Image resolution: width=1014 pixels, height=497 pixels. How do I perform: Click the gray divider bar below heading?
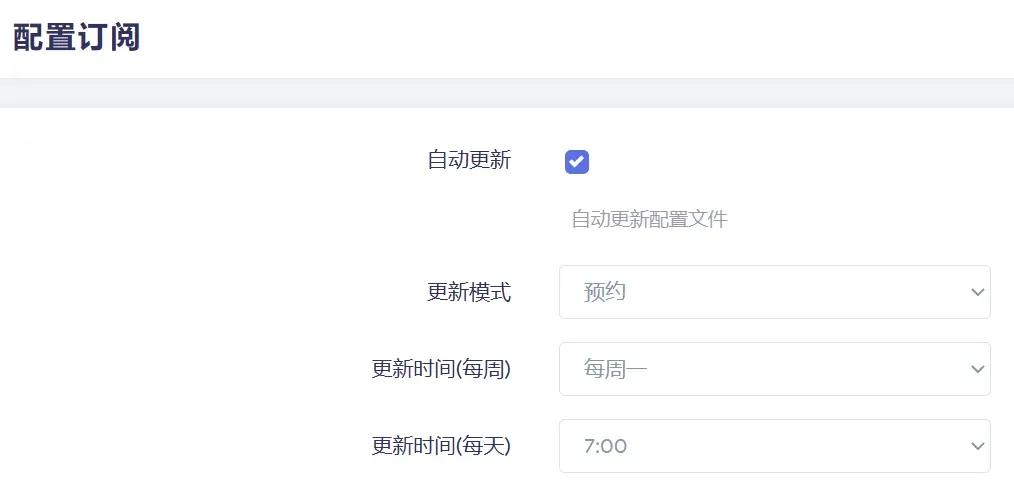507,93
